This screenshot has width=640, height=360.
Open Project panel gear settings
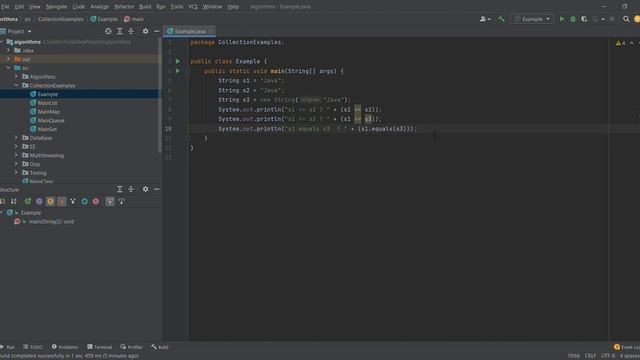(145, 31)
